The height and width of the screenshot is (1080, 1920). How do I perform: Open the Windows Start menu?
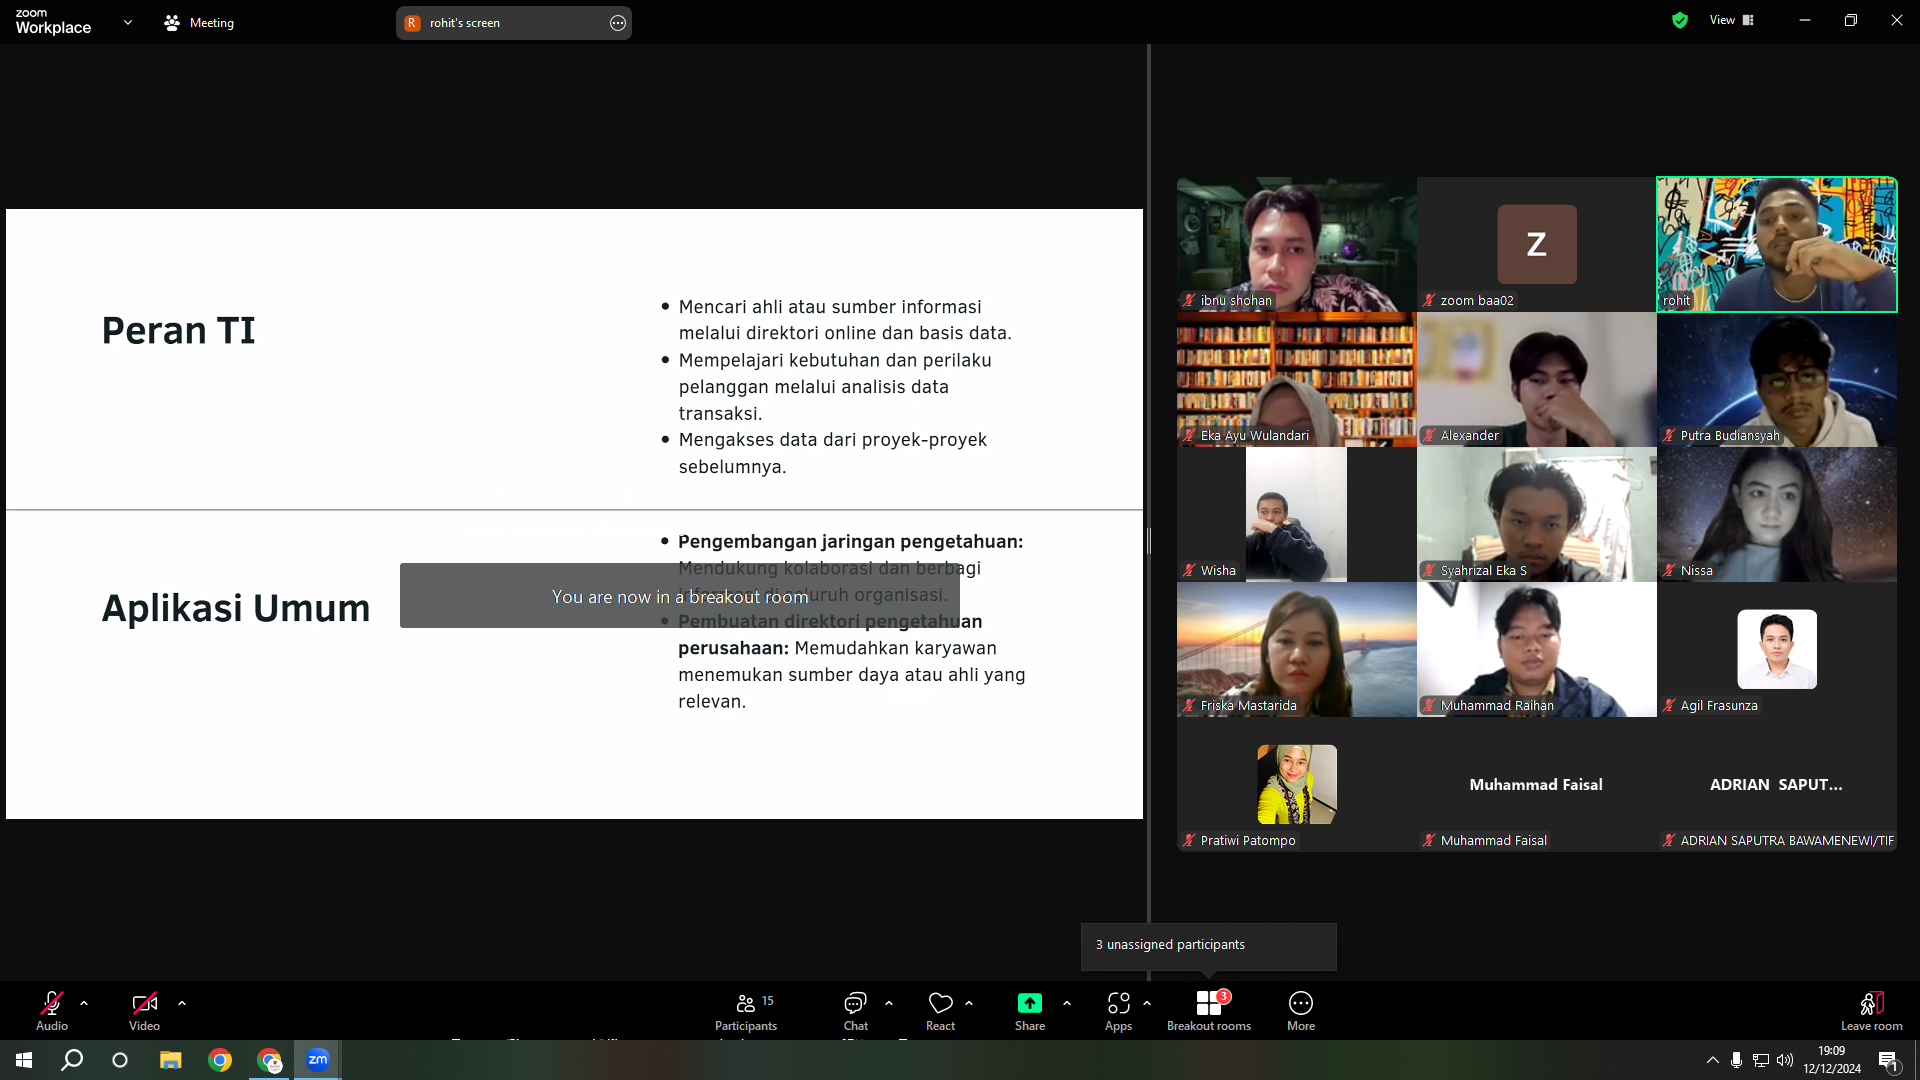tap(24, 1060)
